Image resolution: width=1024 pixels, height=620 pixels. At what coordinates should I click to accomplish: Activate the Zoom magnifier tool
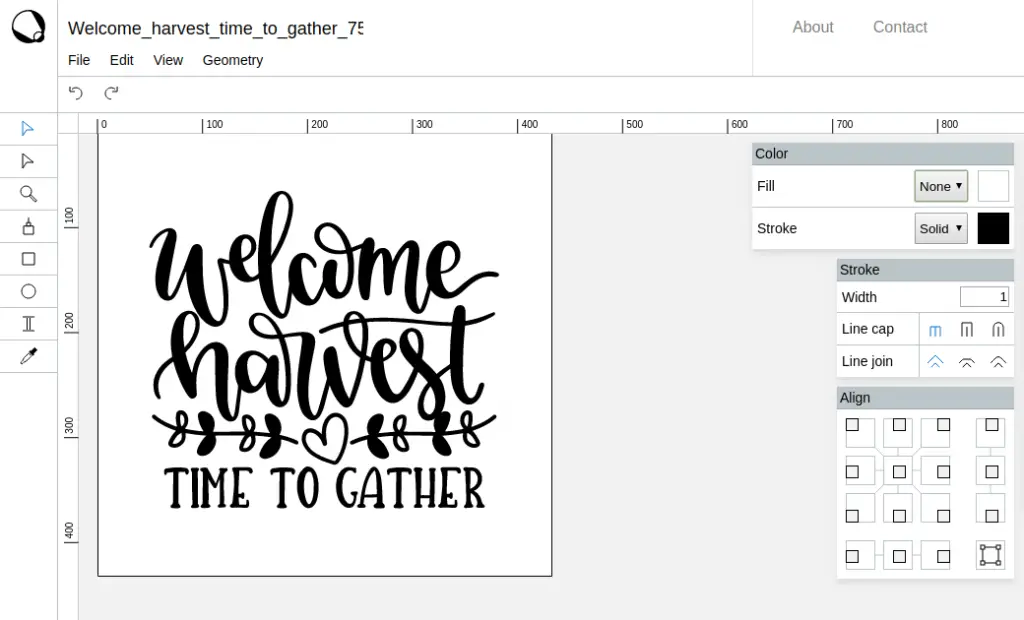pos(28,194)
